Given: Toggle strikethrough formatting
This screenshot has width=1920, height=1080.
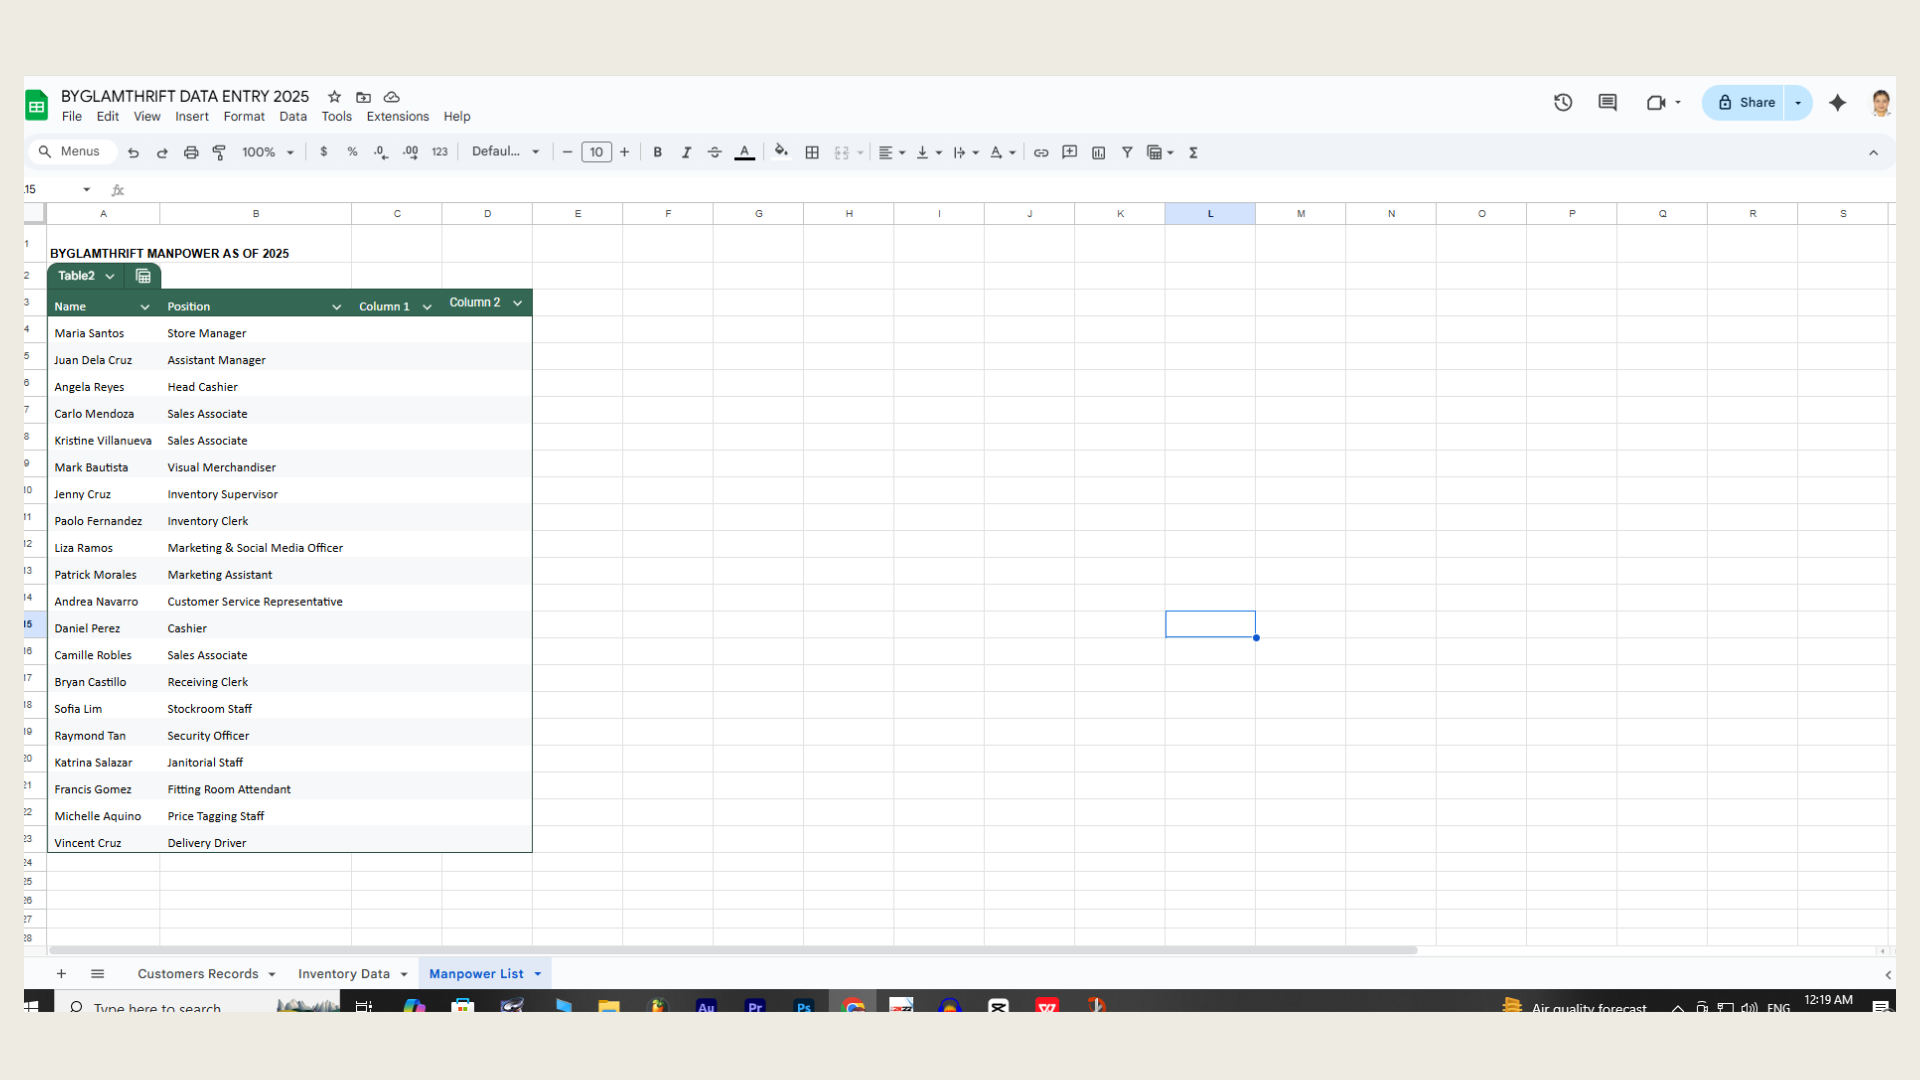Looking at the screenshot, I should 714,152.
